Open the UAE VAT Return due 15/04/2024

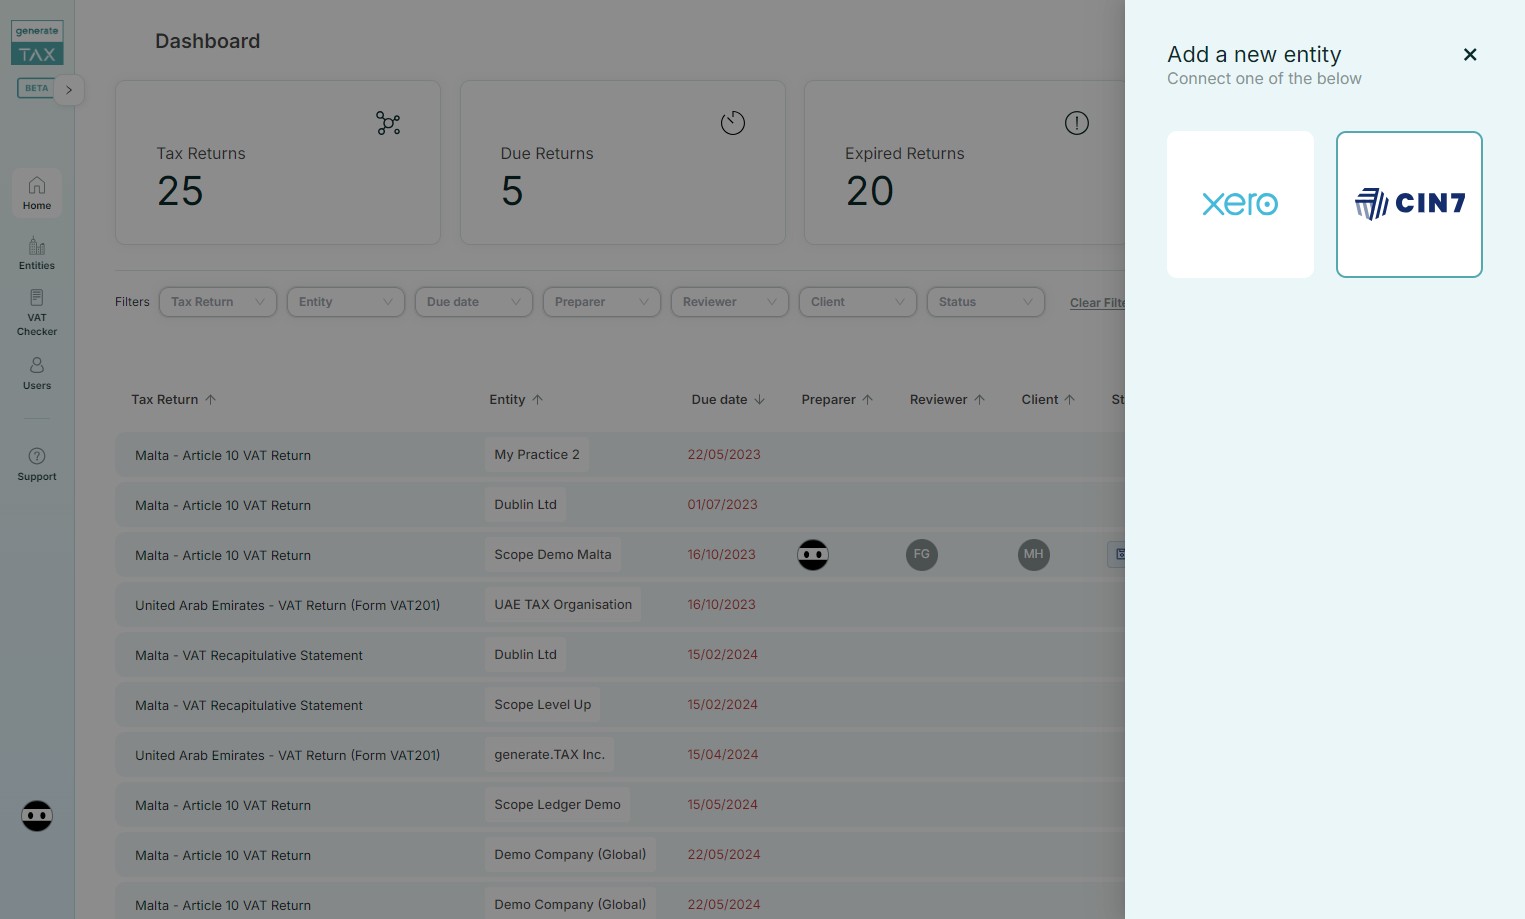coord(288,755)
